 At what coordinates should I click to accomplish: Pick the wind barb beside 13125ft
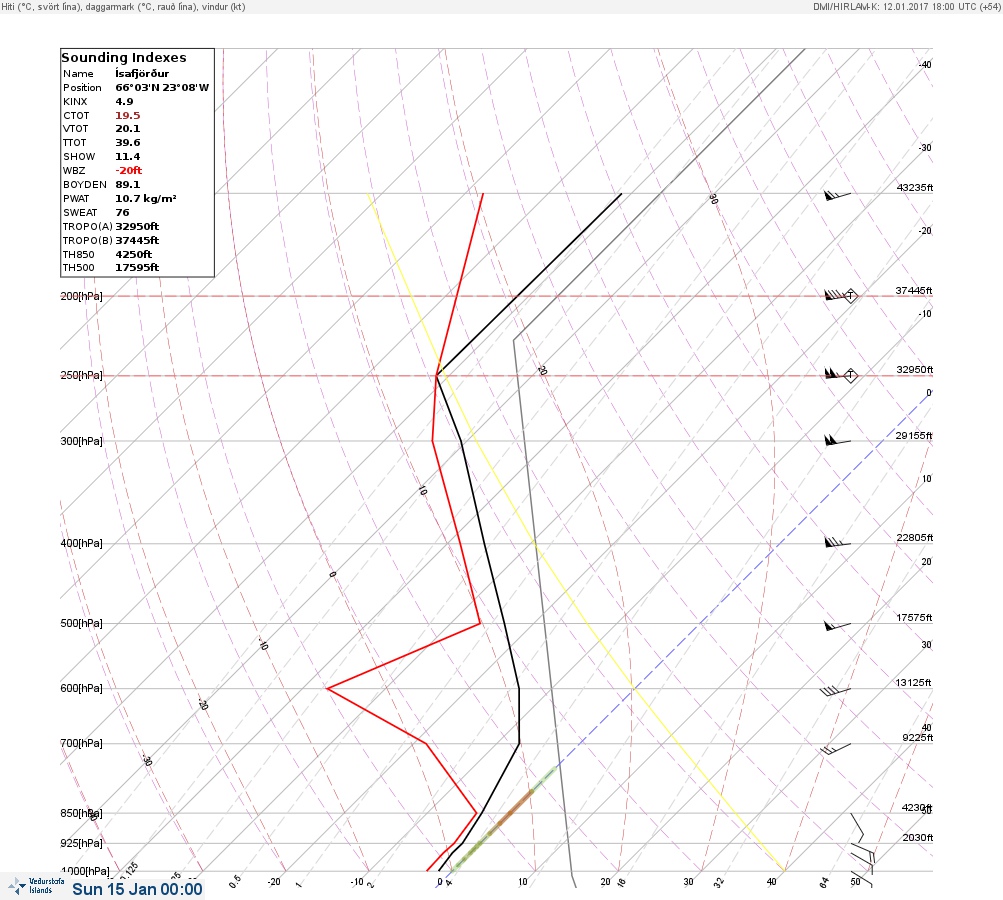click(x=835, y=691)
